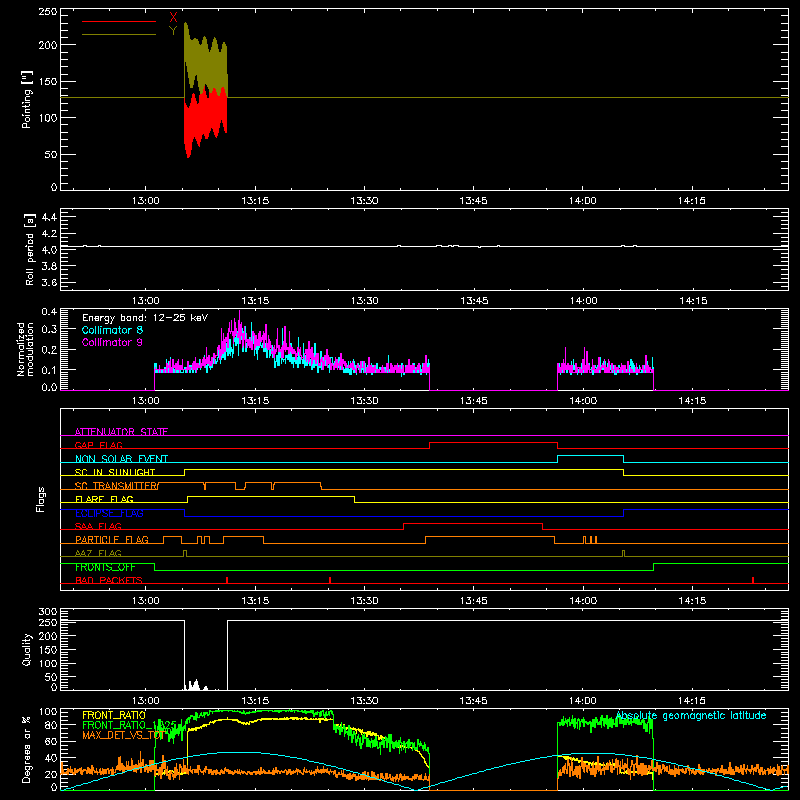The height and width of the screenshot is (800, 800).
Task: Click 13:15 tick label under the Pointing plot
Action: 255,201
